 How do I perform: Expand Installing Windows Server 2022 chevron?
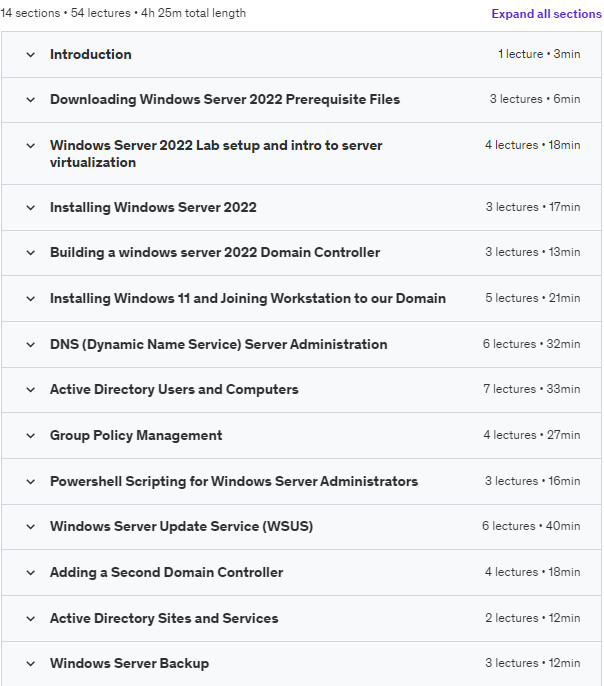pyautogui.click(x=31, y=207)
